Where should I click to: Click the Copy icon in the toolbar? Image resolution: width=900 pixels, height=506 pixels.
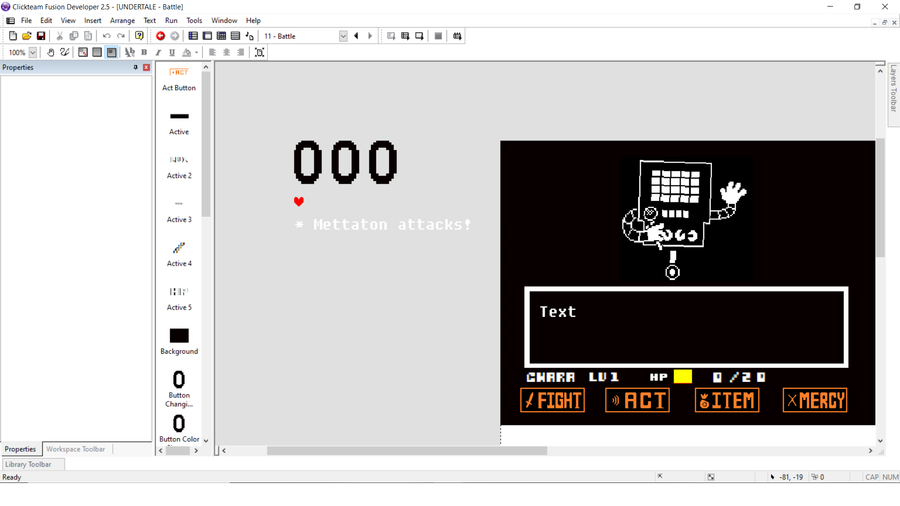tap(73, 36)
